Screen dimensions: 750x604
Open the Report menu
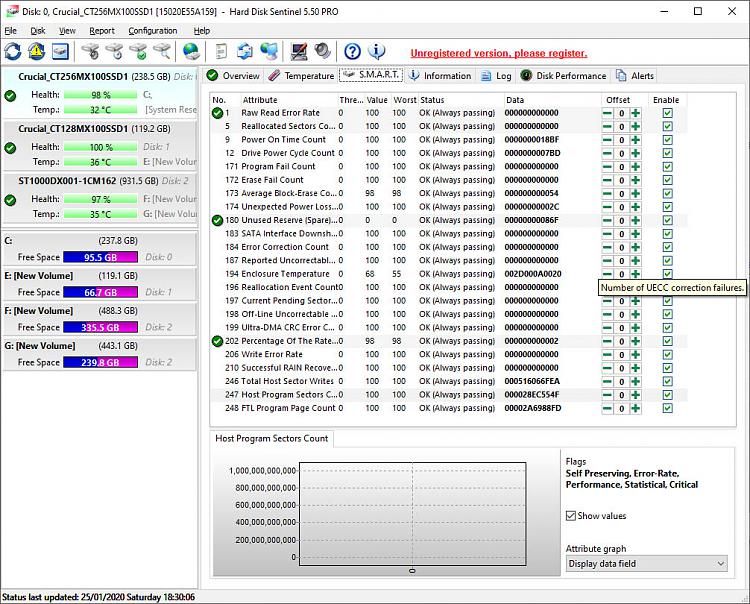[102, 31]
